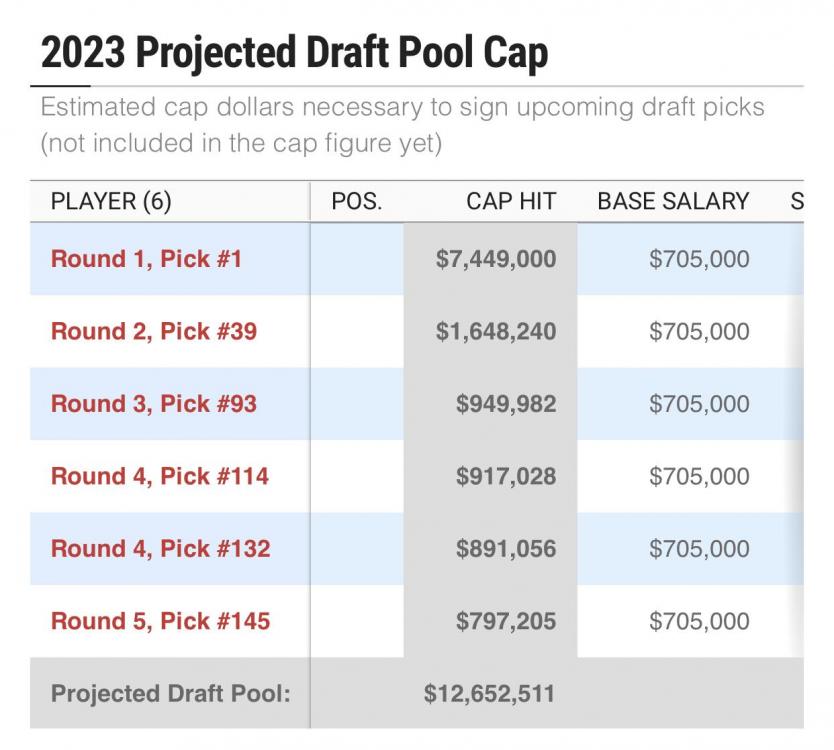Sort table by CAP HIT column header

click(511, 201)
